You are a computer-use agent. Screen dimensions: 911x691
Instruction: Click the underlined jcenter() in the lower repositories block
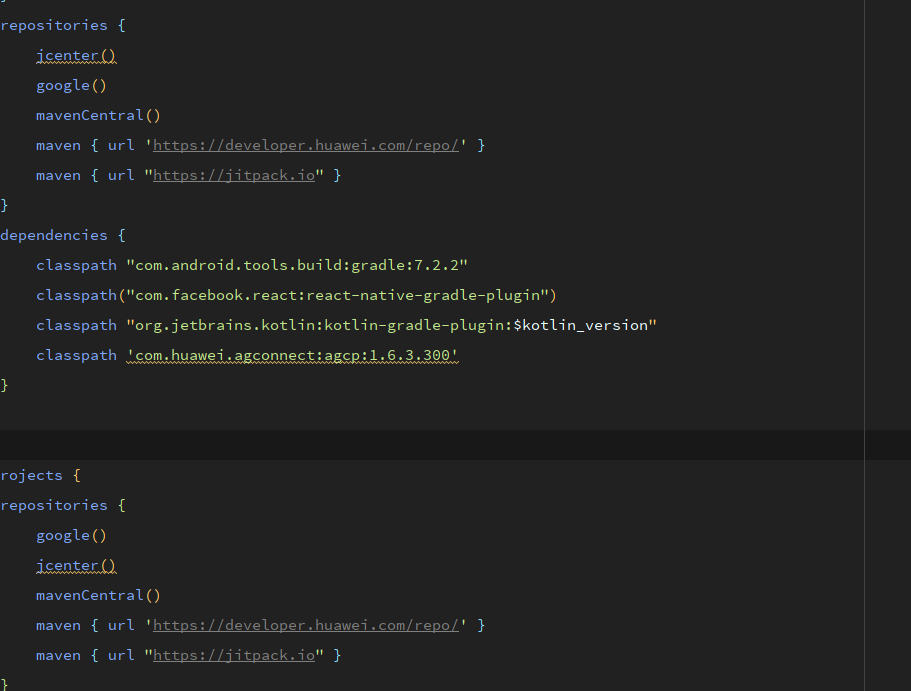point(75,565)
